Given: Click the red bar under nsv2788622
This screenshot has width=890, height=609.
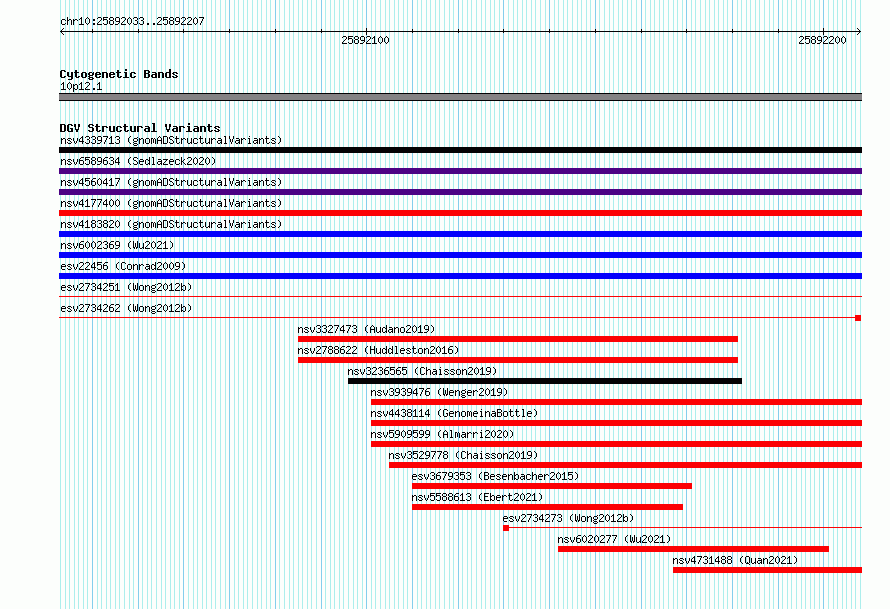Looking at the screenshot, I should [x=518, y=360].
